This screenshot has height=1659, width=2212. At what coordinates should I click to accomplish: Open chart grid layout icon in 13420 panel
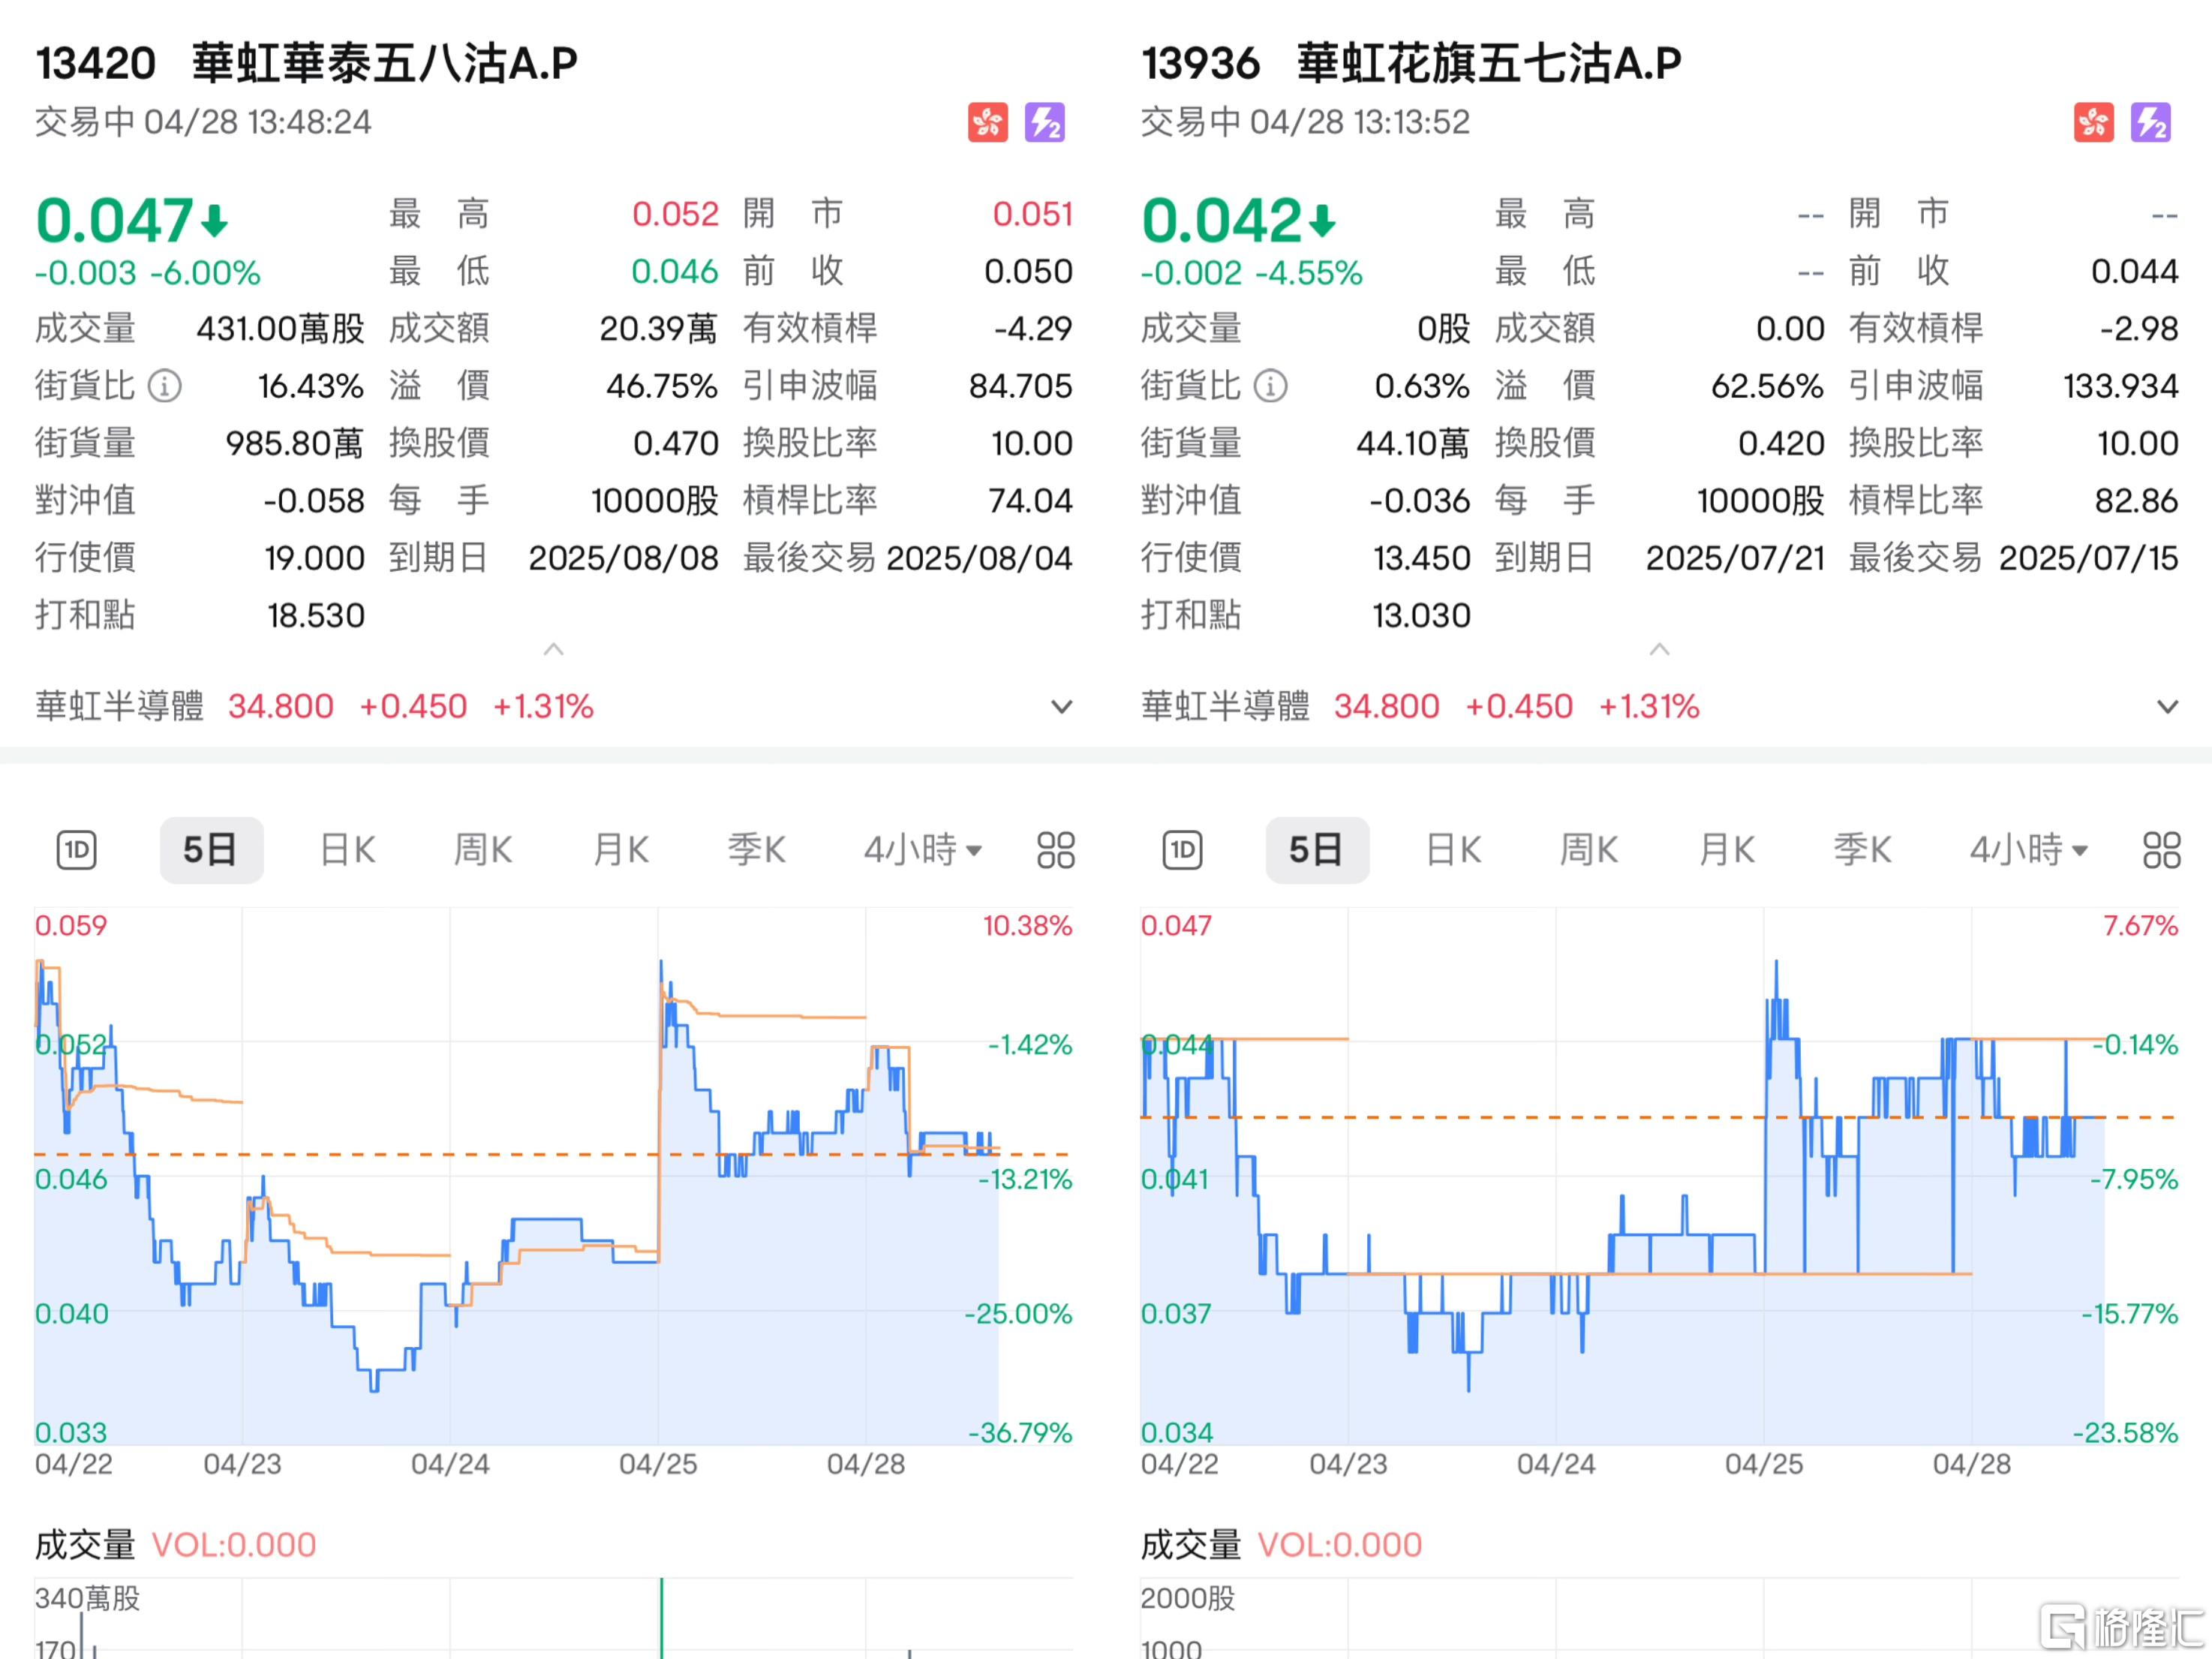[1056, 850]
